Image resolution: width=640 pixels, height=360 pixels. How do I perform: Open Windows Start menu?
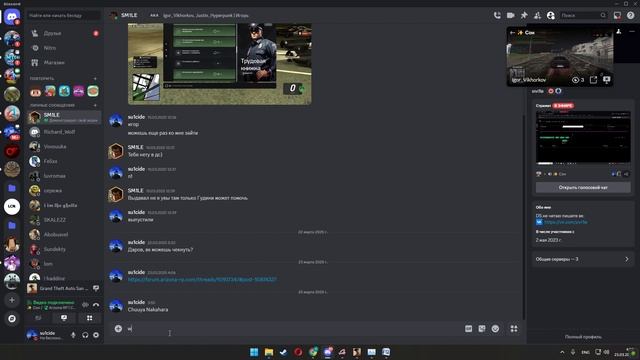click(x=254, y=352)
